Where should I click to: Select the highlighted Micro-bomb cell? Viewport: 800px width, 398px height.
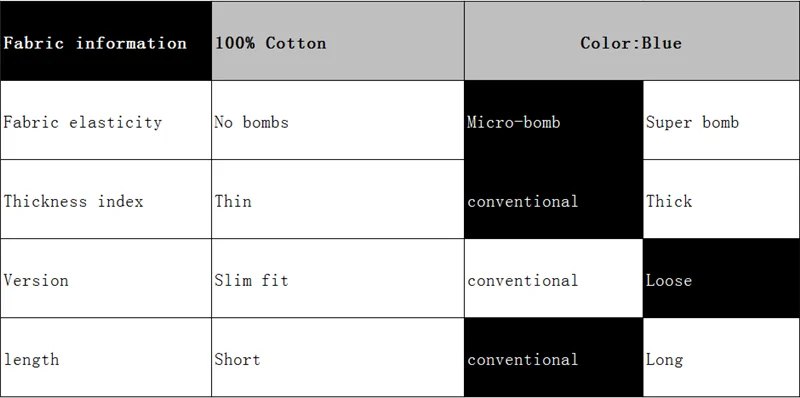554,120
